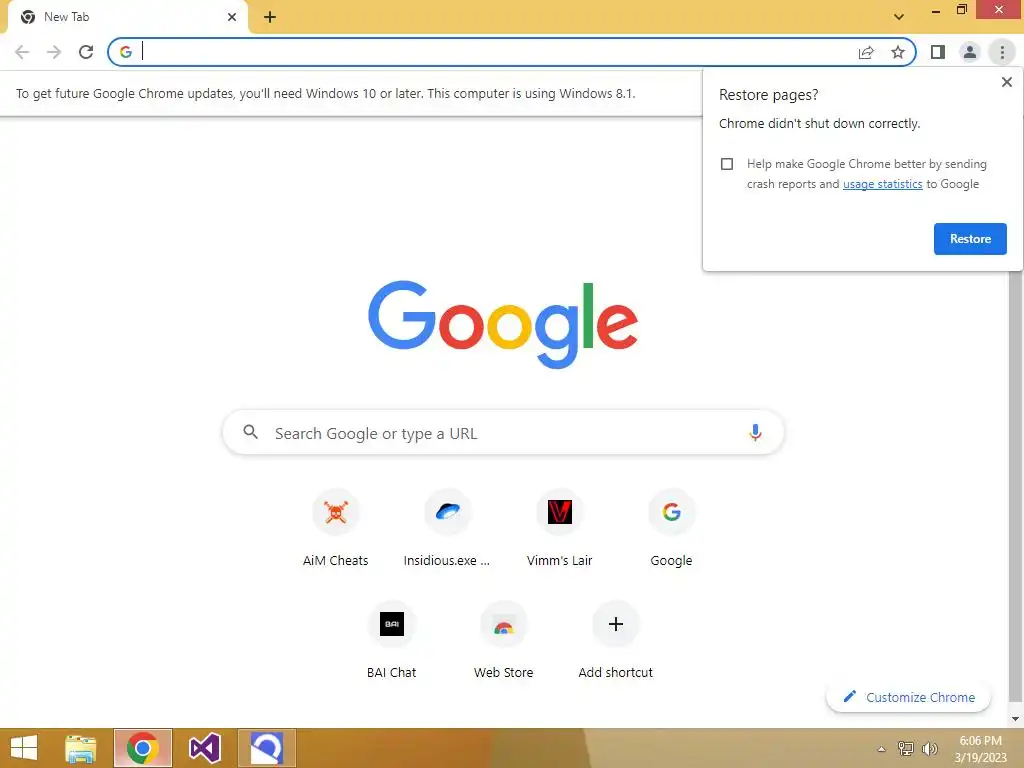
Task: Go back with the back arrow
Action: pos(22,52)
